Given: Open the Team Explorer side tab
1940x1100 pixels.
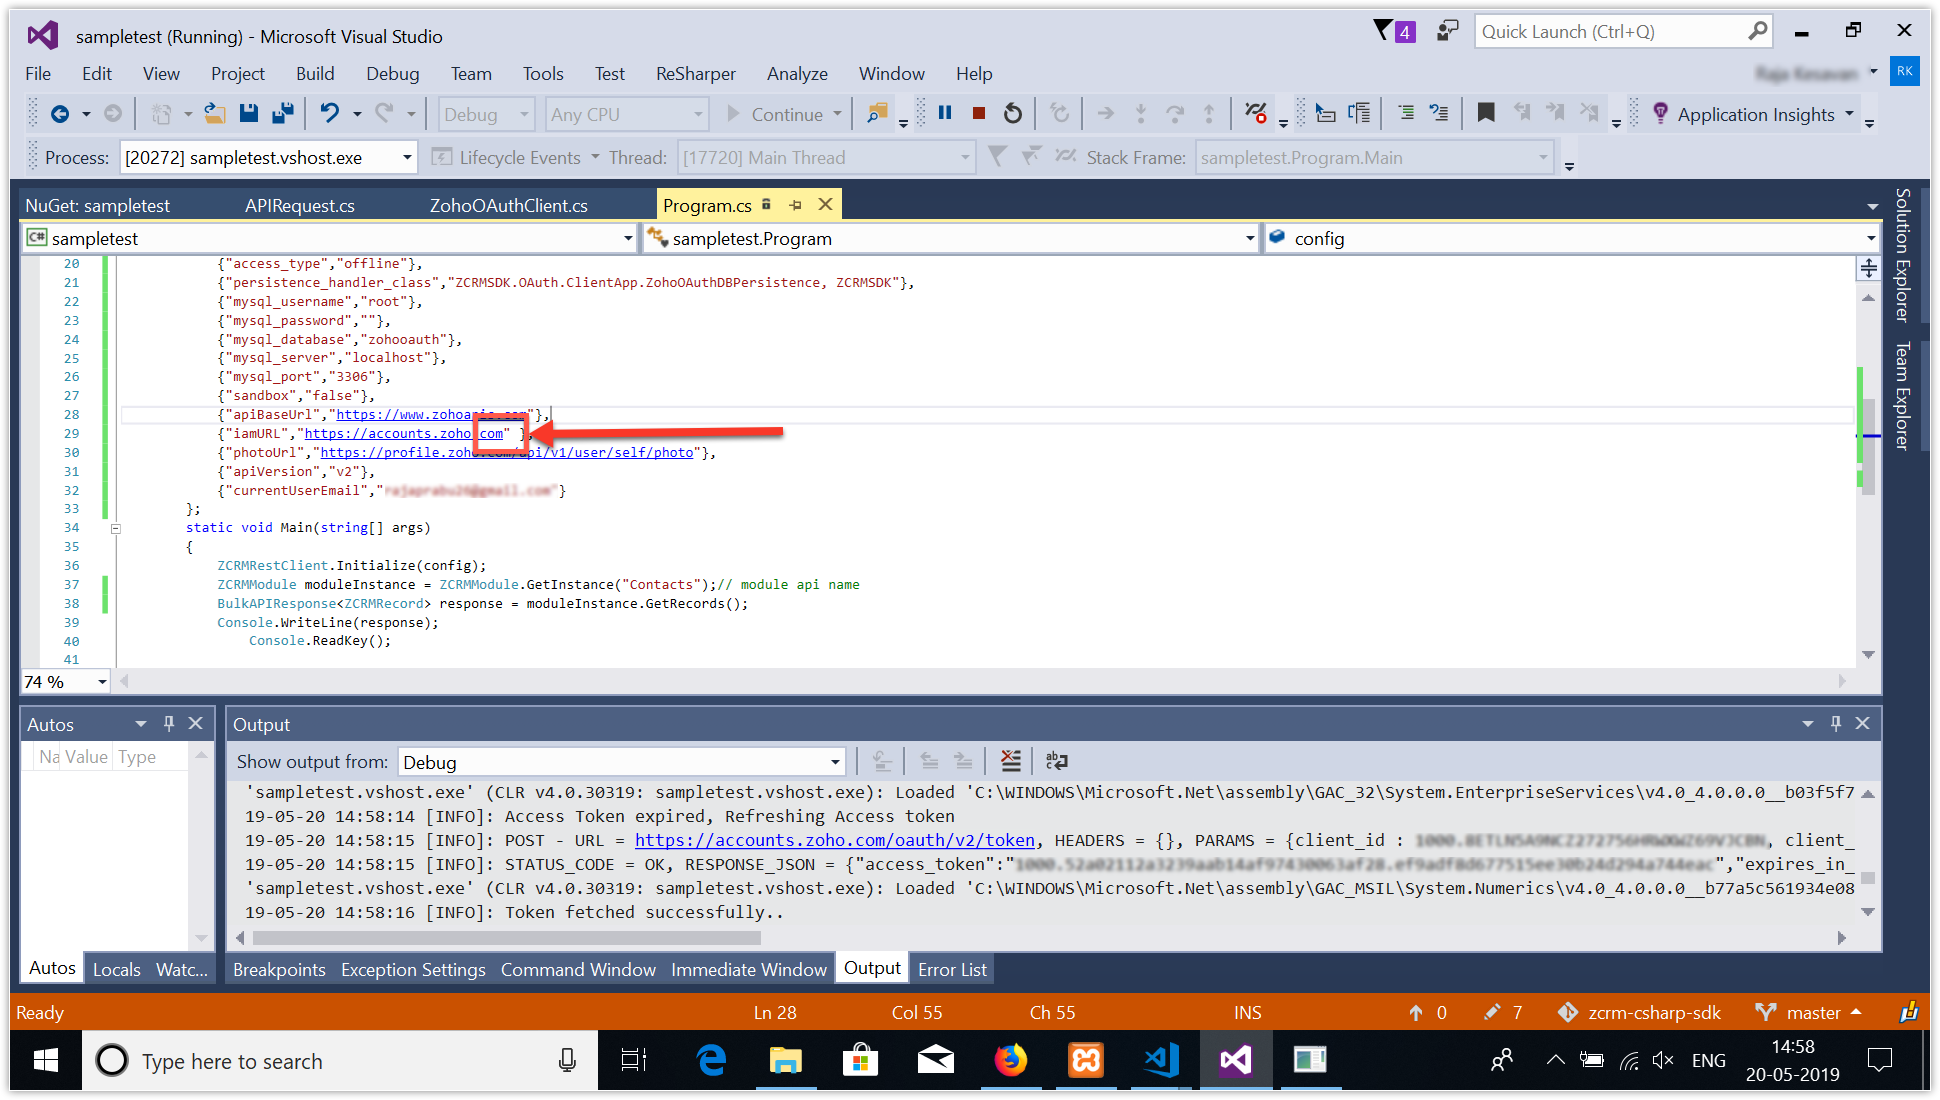Looking at the screenshot, I should pyautogui.click(x=1903, y=396).
